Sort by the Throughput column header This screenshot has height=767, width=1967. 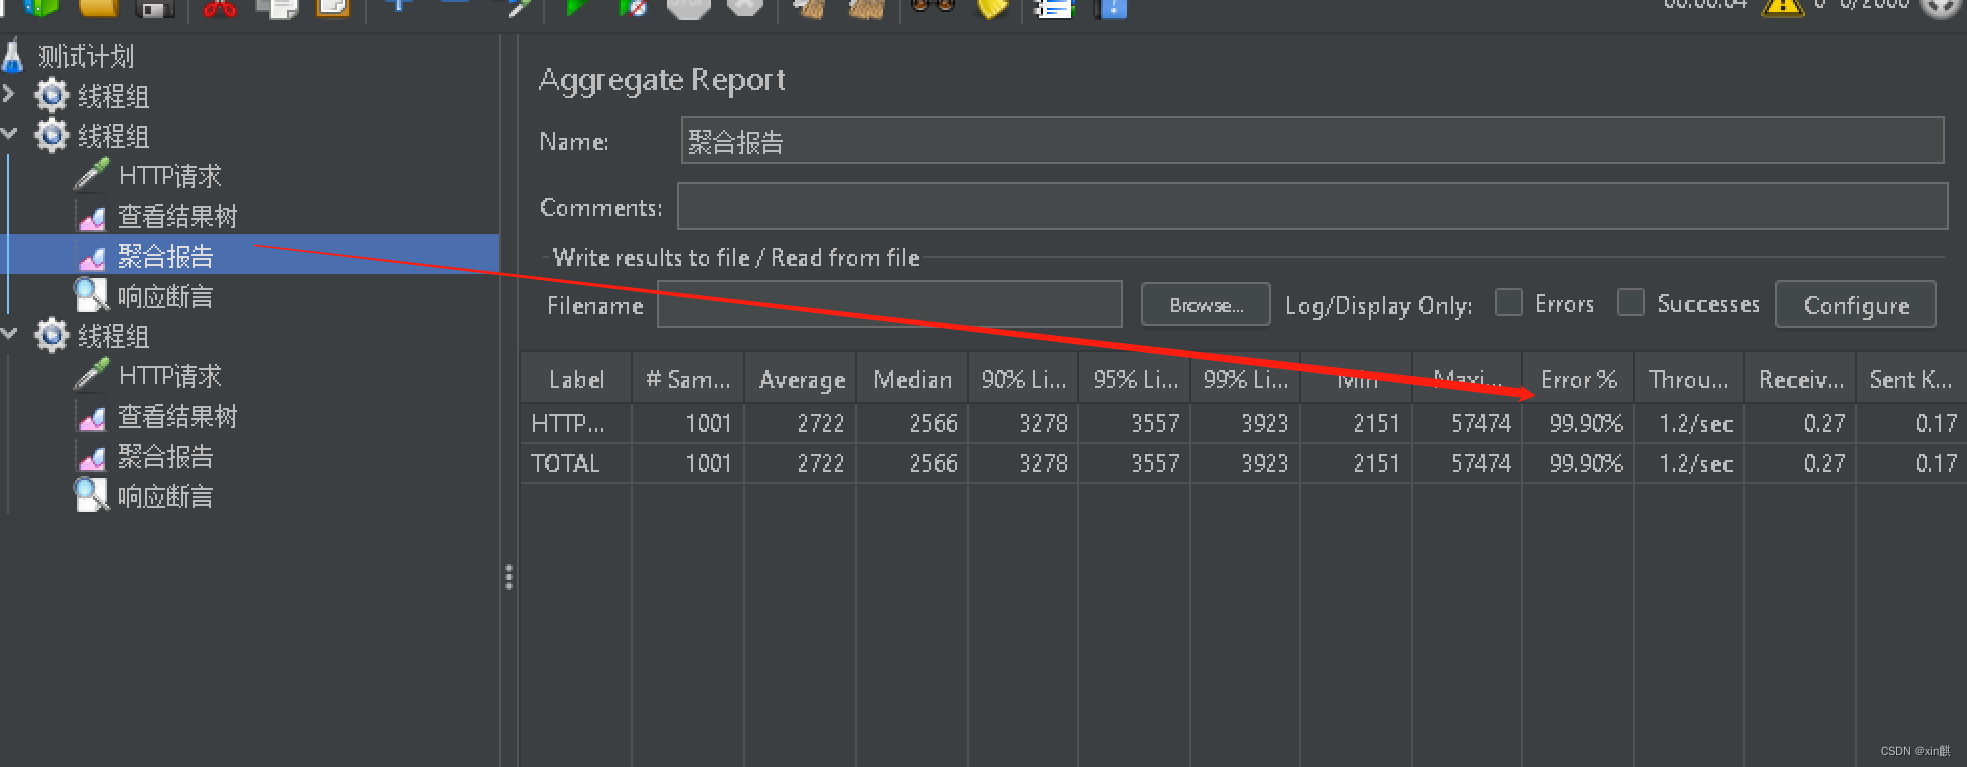[x=1689, y=380]
